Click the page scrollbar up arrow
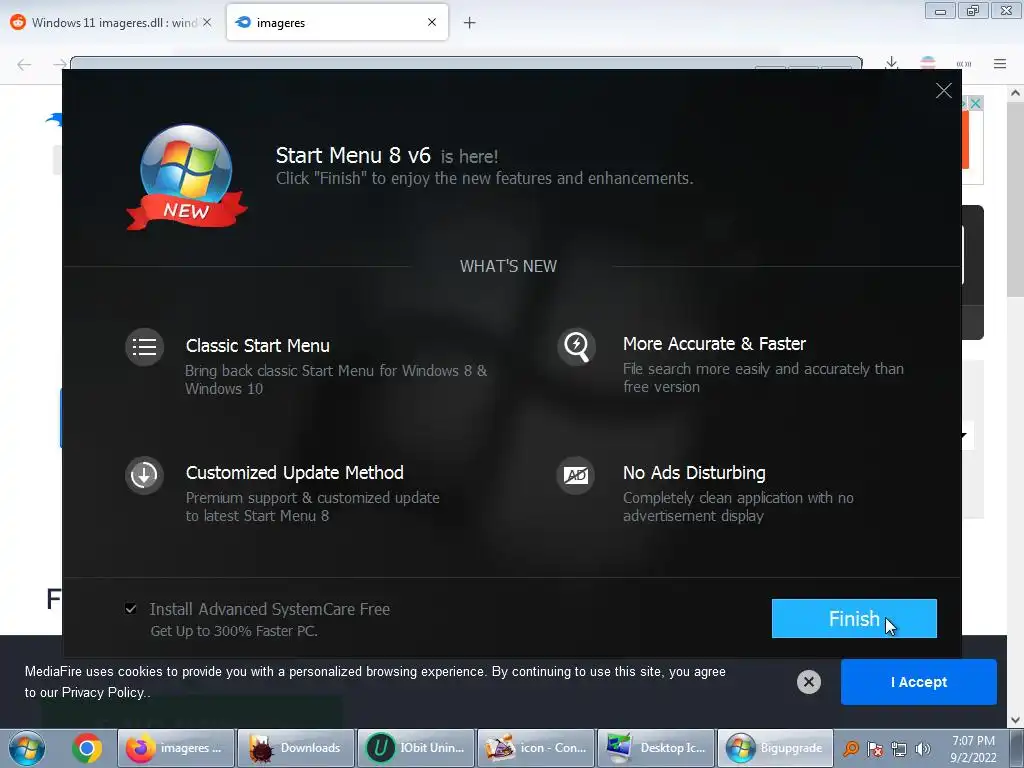1024x768 pixels. coord(1015,93)
